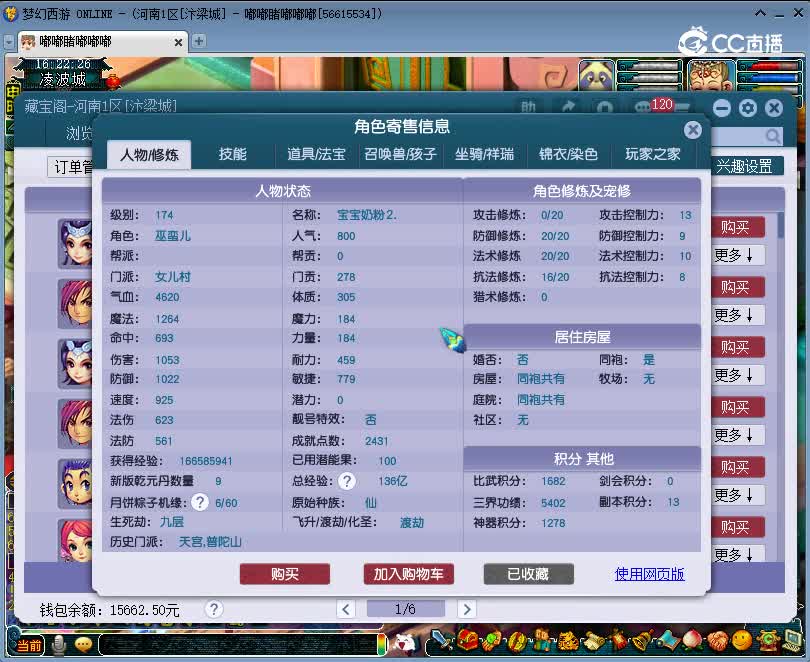Click the tiger pet icon
The width and height of the screenshot is (810, 662).
567,640
